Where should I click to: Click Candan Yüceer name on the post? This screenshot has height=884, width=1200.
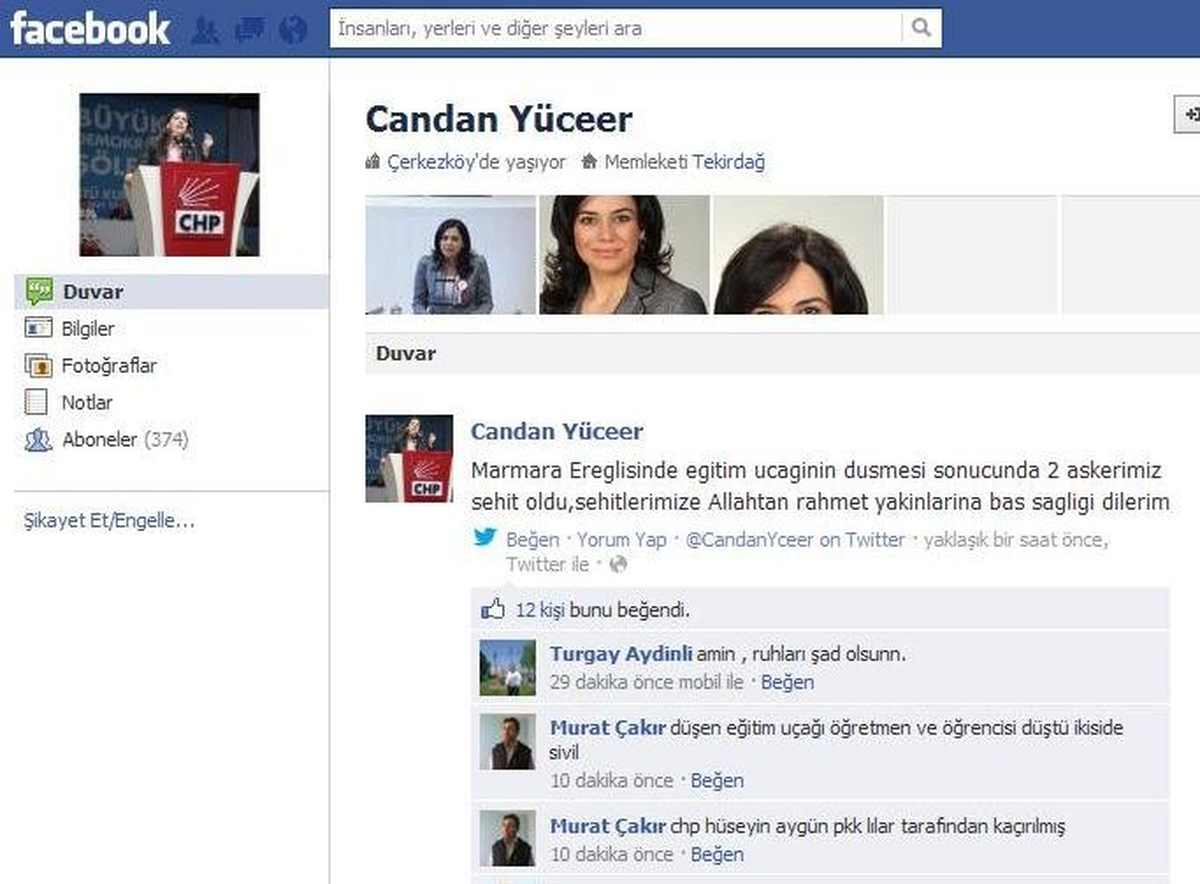[x=557, y=432]
